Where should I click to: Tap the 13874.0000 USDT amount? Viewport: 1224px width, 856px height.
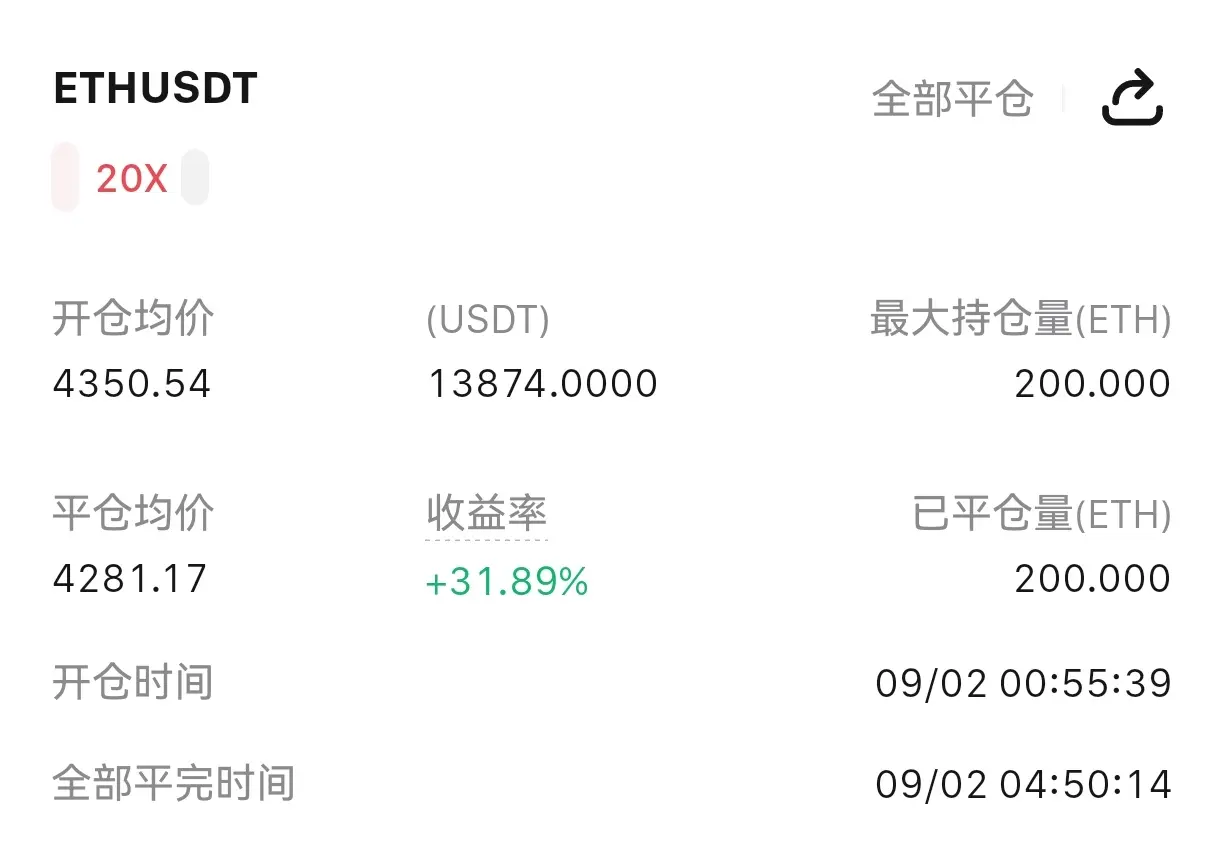click(x=543, y=384)
